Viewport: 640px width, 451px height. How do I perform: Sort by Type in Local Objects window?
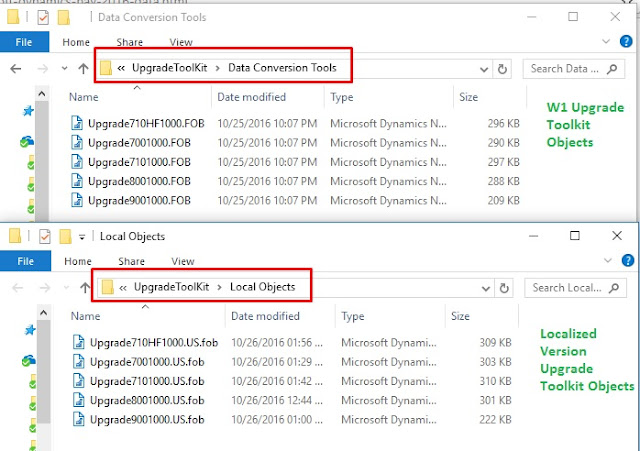coord(353,316)
